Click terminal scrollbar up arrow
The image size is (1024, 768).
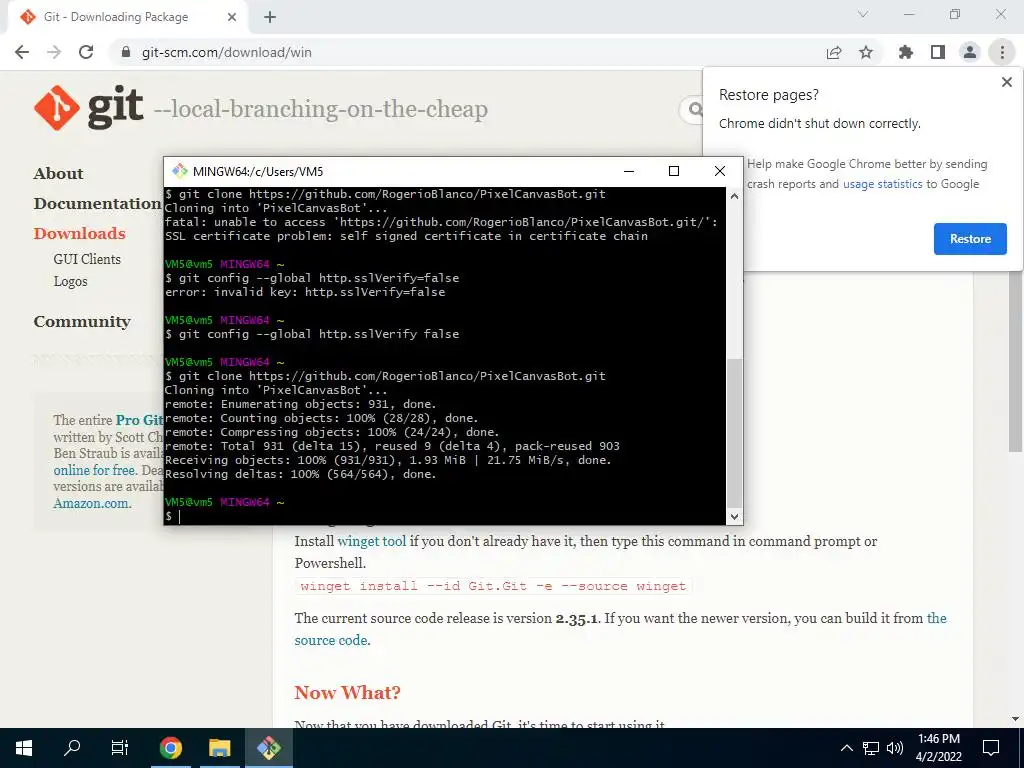[734, 196]
